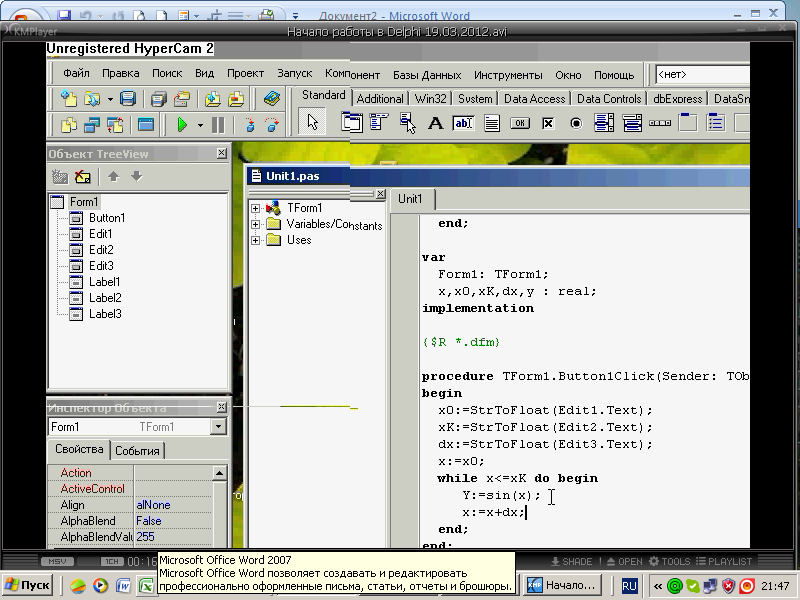Click the Add File to Project icon
Image resolution: width=800 pixels, height=600 pixels.
pyautogui.click(x=213, y=98)
